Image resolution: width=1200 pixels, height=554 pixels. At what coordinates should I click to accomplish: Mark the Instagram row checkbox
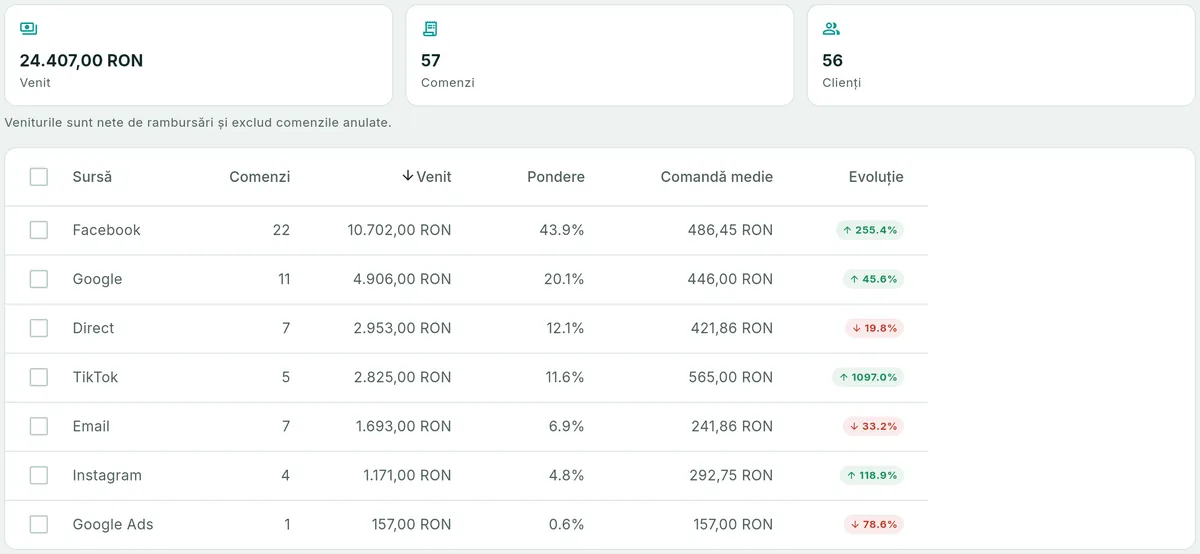pos(39,475)
